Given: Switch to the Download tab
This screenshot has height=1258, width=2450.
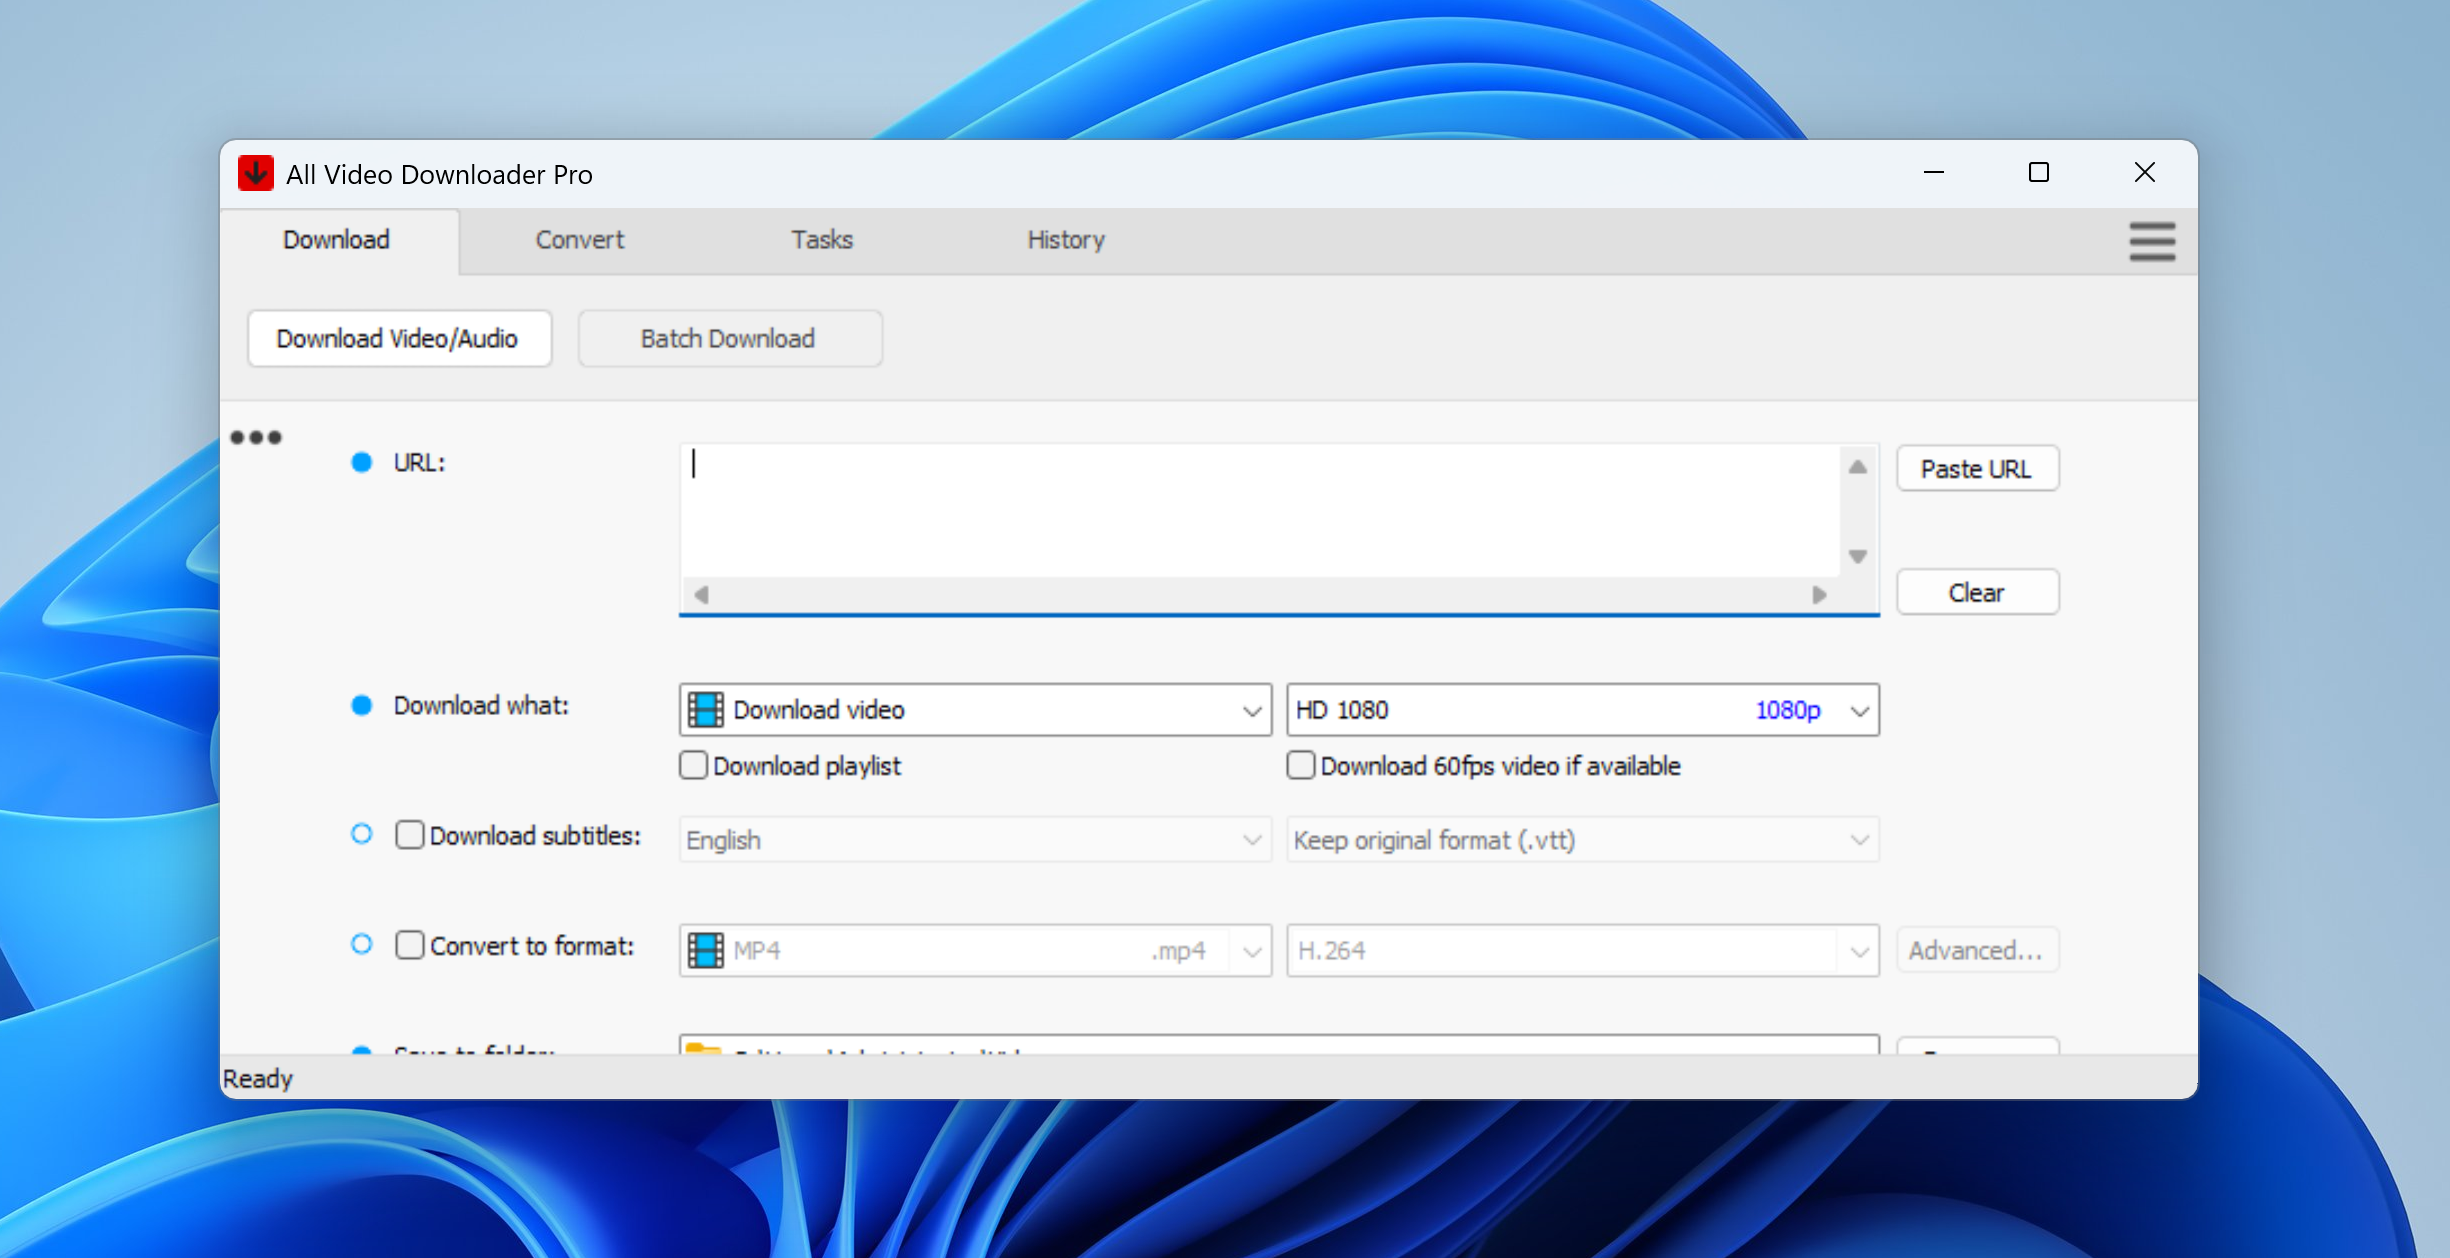Looking at the screenshot, I should [x=337, y=240].
